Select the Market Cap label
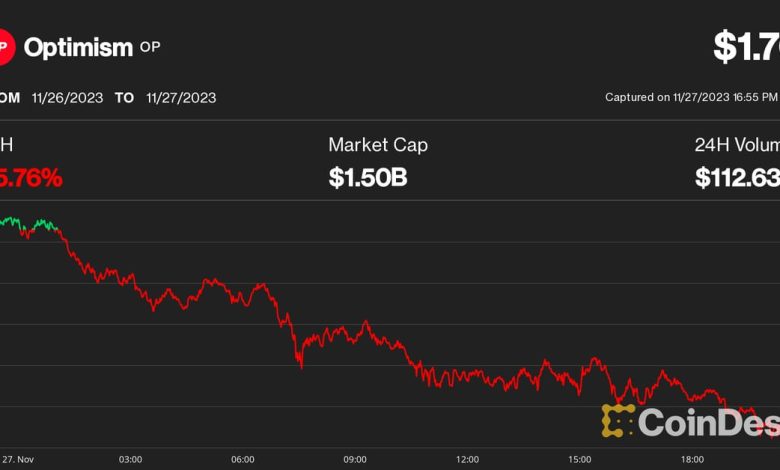The height and width of the screenshot is (470, 780). tap(378, 145)
